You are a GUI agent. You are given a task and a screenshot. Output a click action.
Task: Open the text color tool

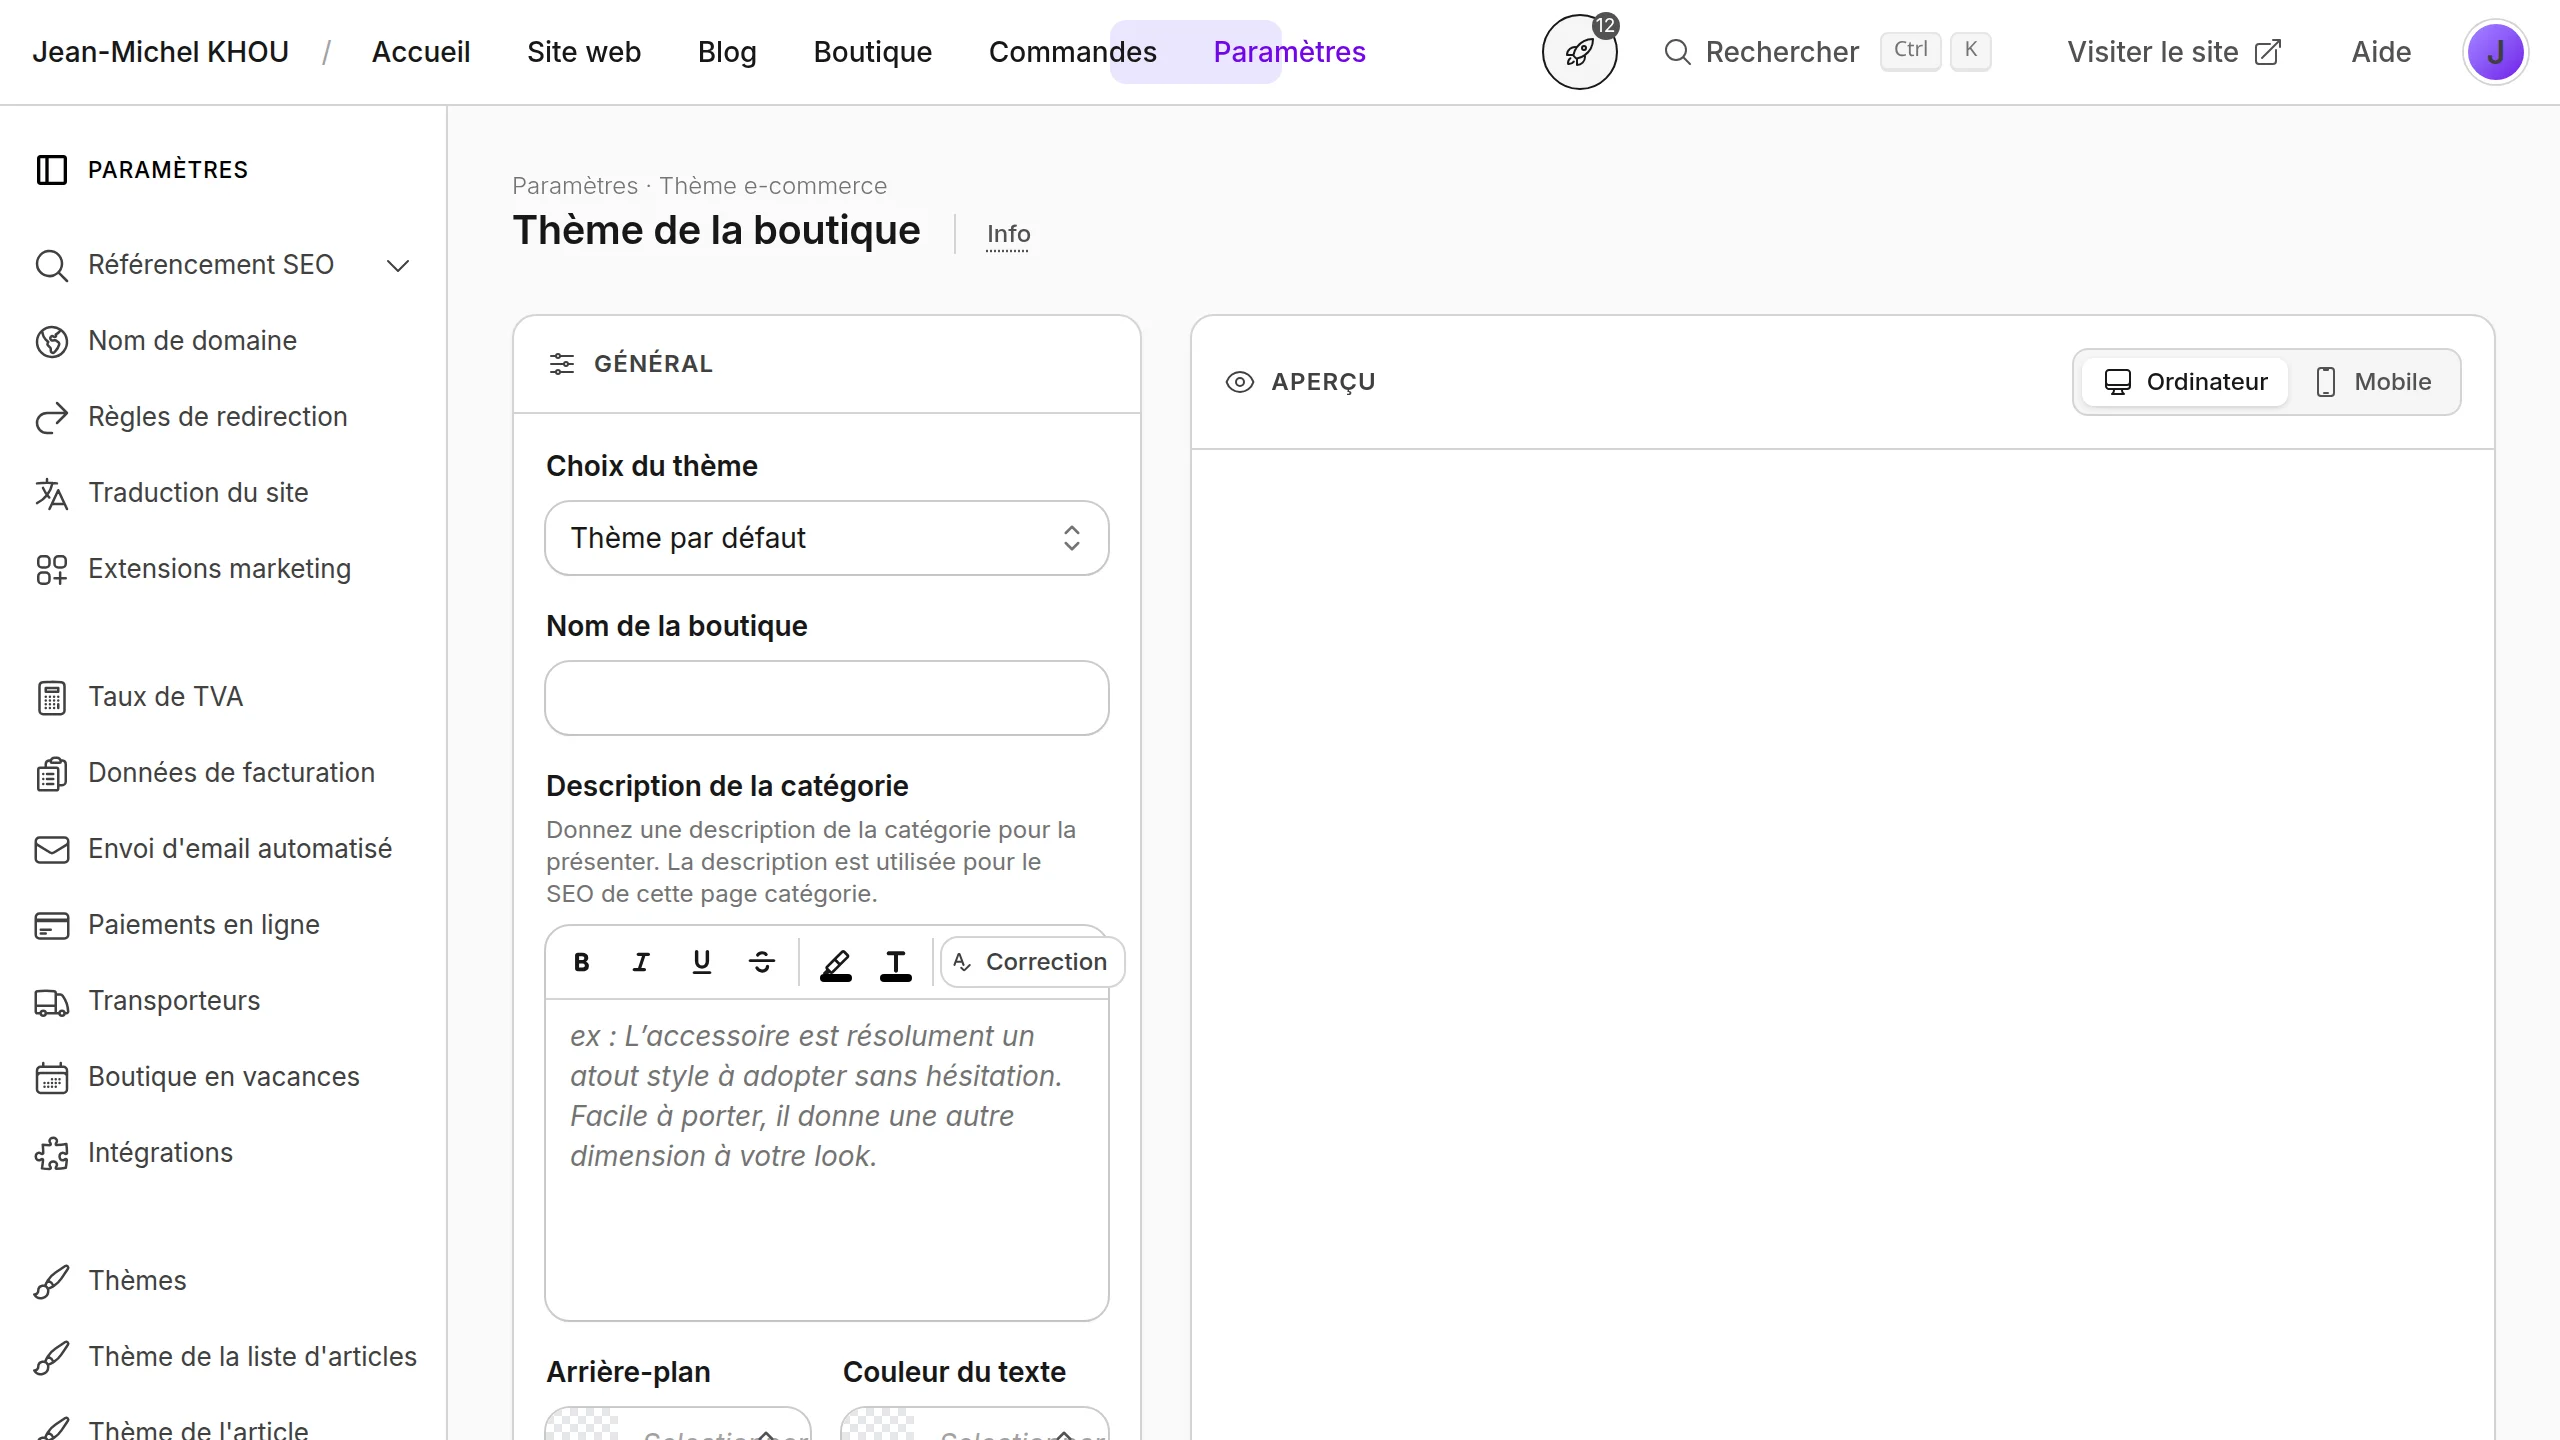pyautogui.click(x=896, y=964)
